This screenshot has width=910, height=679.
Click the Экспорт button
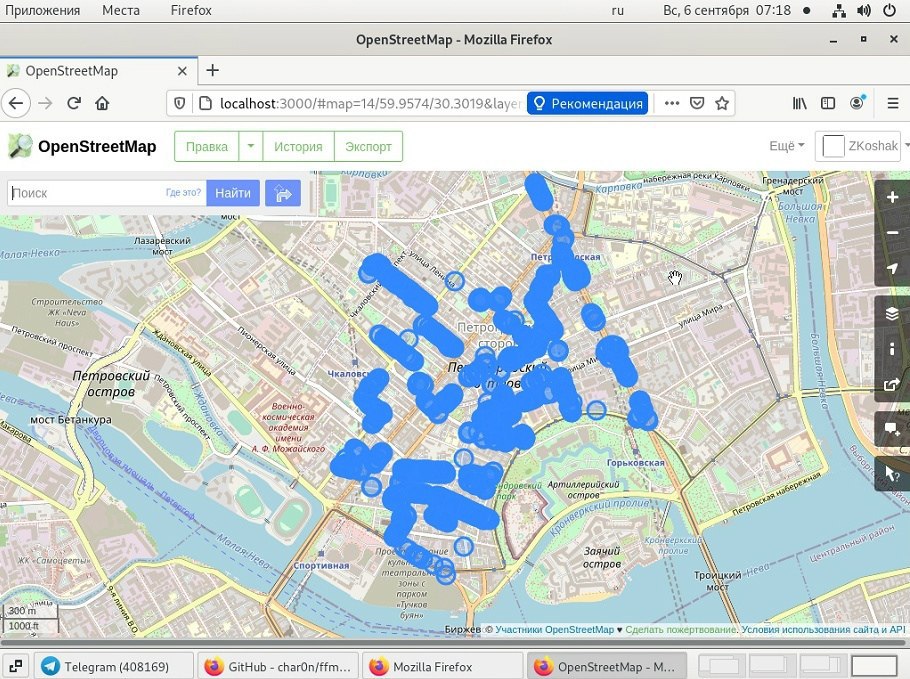368,146
